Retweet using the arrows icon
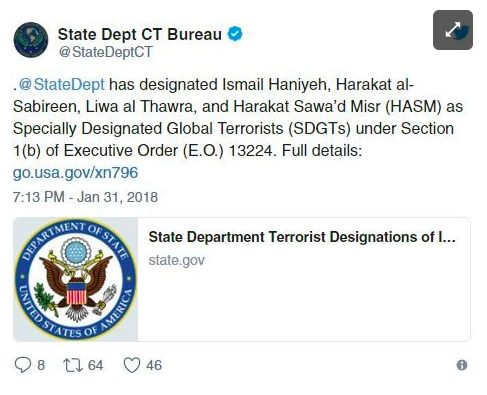Screen dimensions: 487x395 click(x=73, y=365)
